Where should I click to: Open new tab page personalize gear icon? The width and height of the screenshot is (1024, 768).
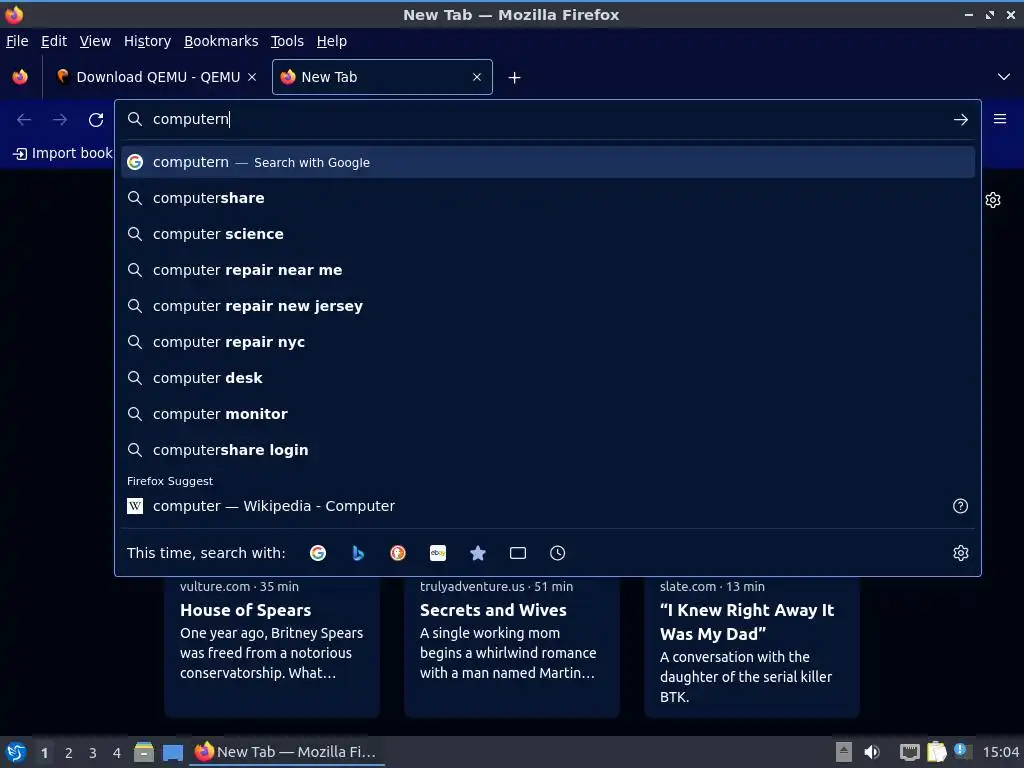(x=993, y=200)
